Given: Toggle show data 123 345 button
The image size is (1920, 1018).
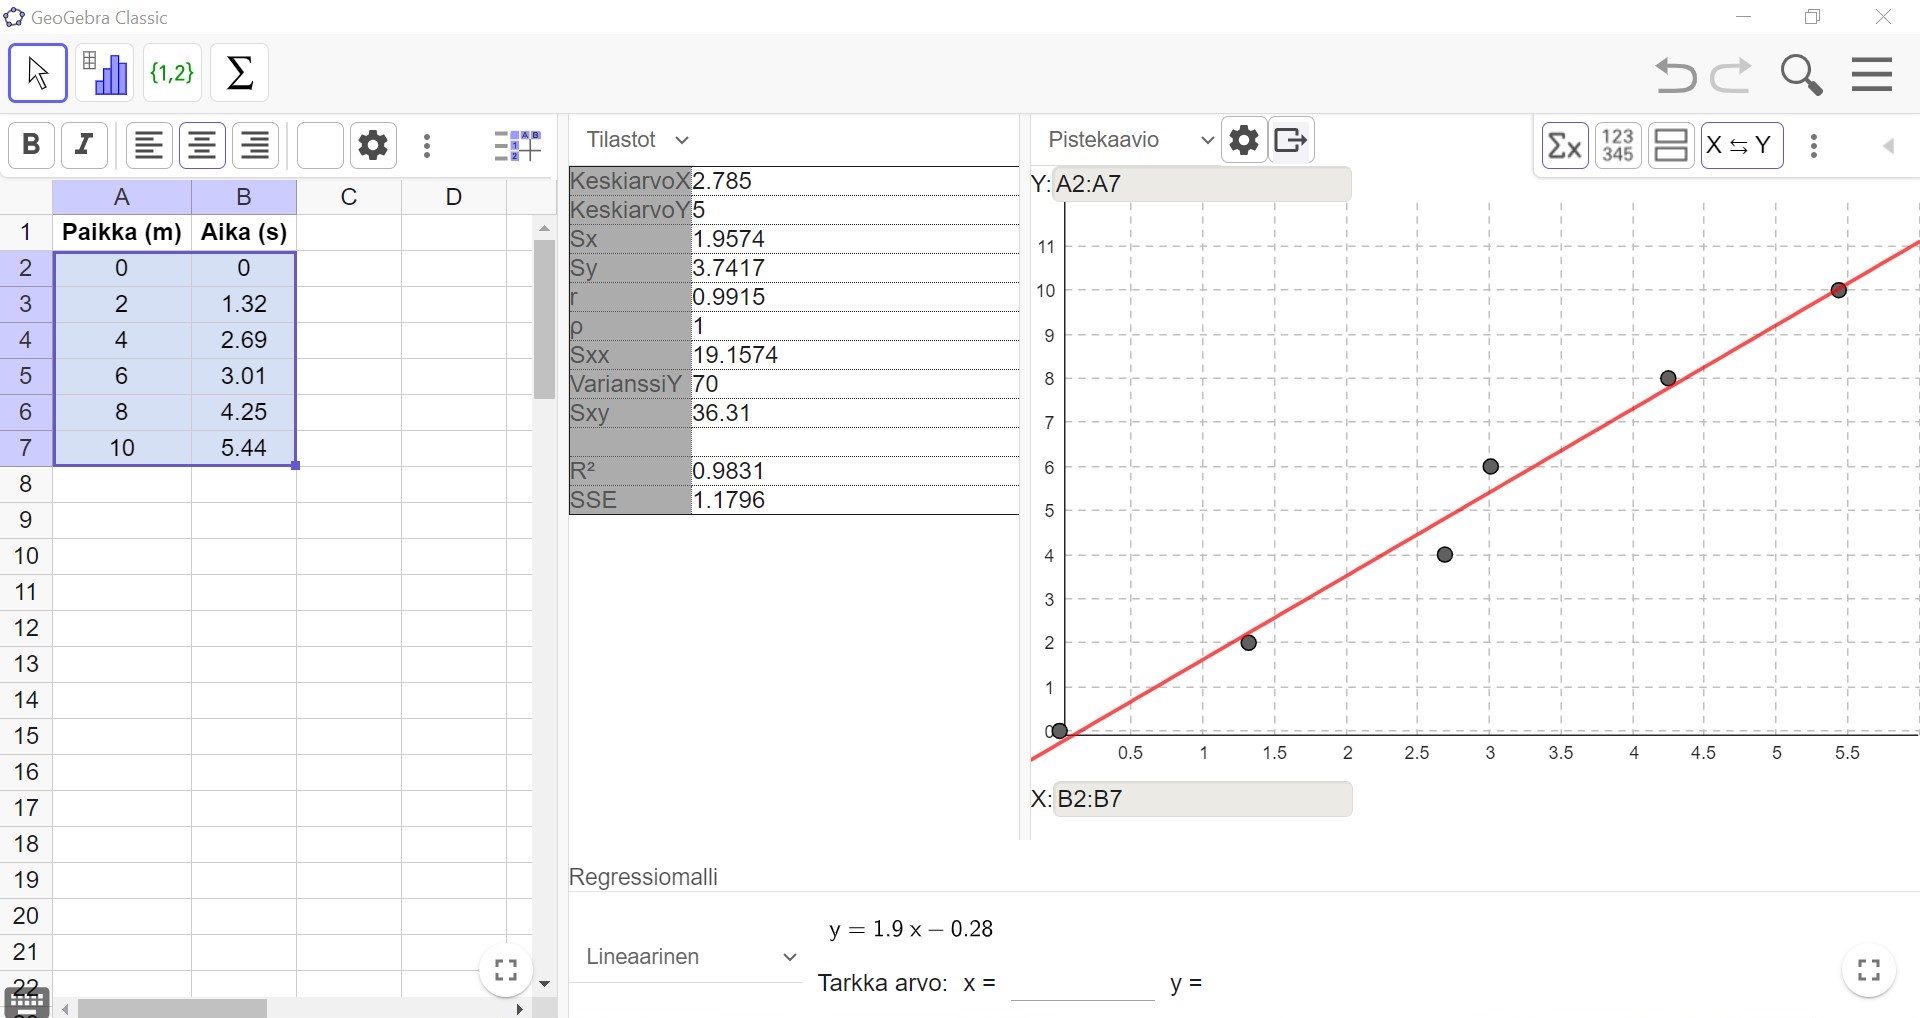Looking at the screenshot, I should click(1618, 146).
